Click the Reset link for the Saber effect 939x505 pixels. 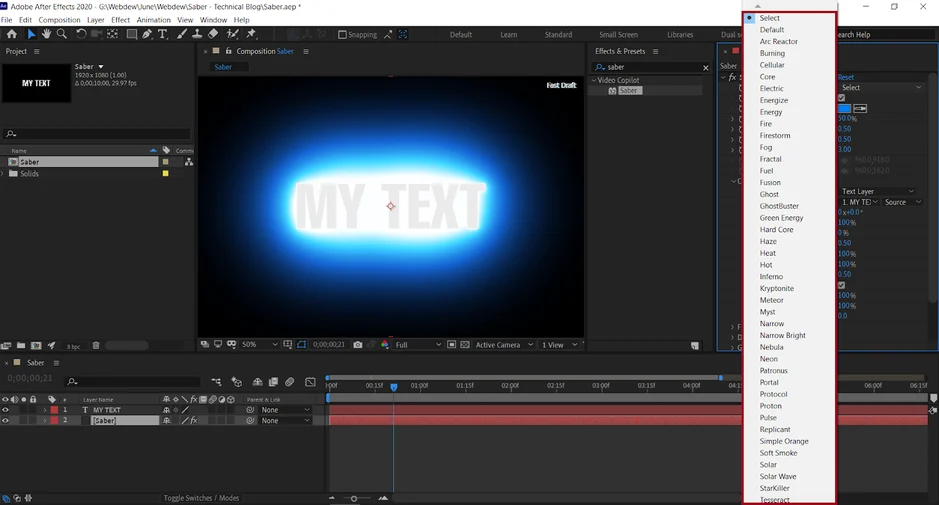click(846, 77)
